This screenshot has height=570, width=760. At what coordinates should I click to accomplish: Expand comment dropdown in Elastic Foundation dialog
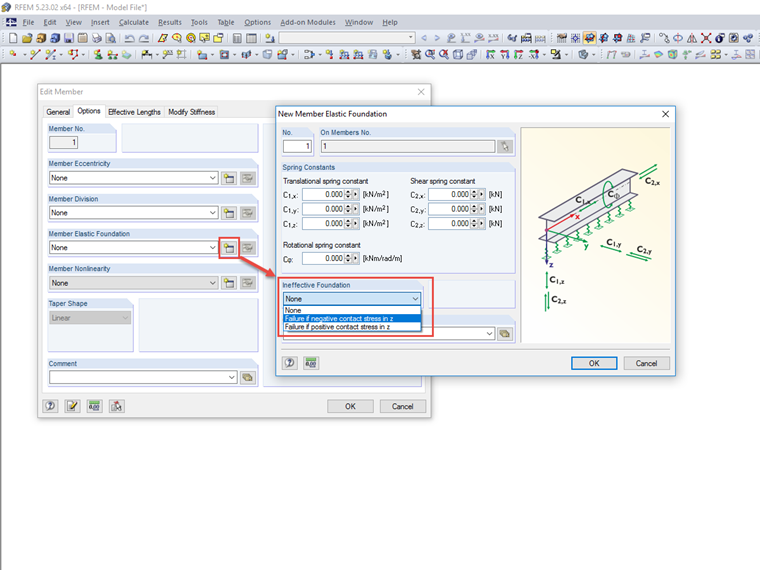coord(490,333)
